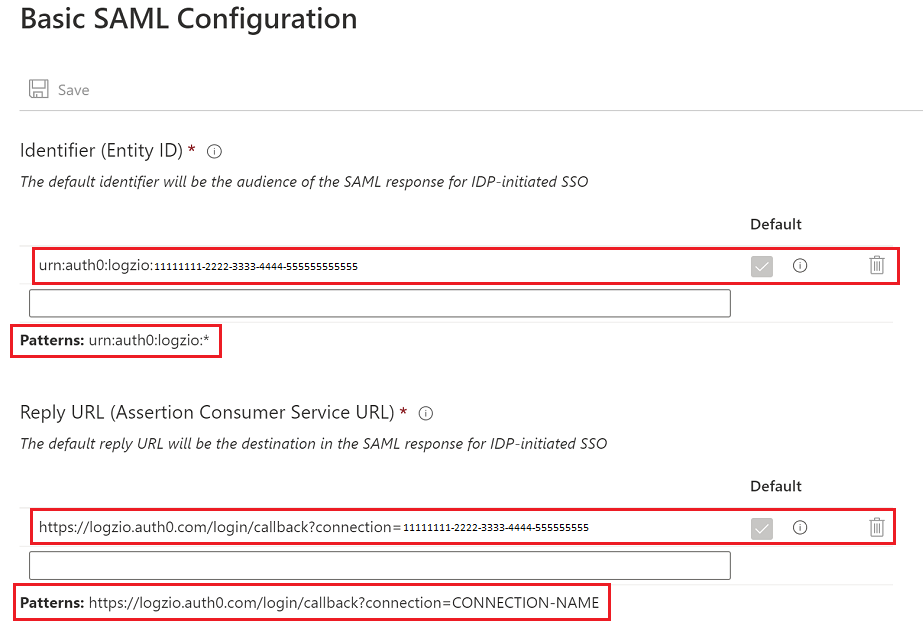
Task: Click info icon in the logzio callback URL row
Action: 800,527
